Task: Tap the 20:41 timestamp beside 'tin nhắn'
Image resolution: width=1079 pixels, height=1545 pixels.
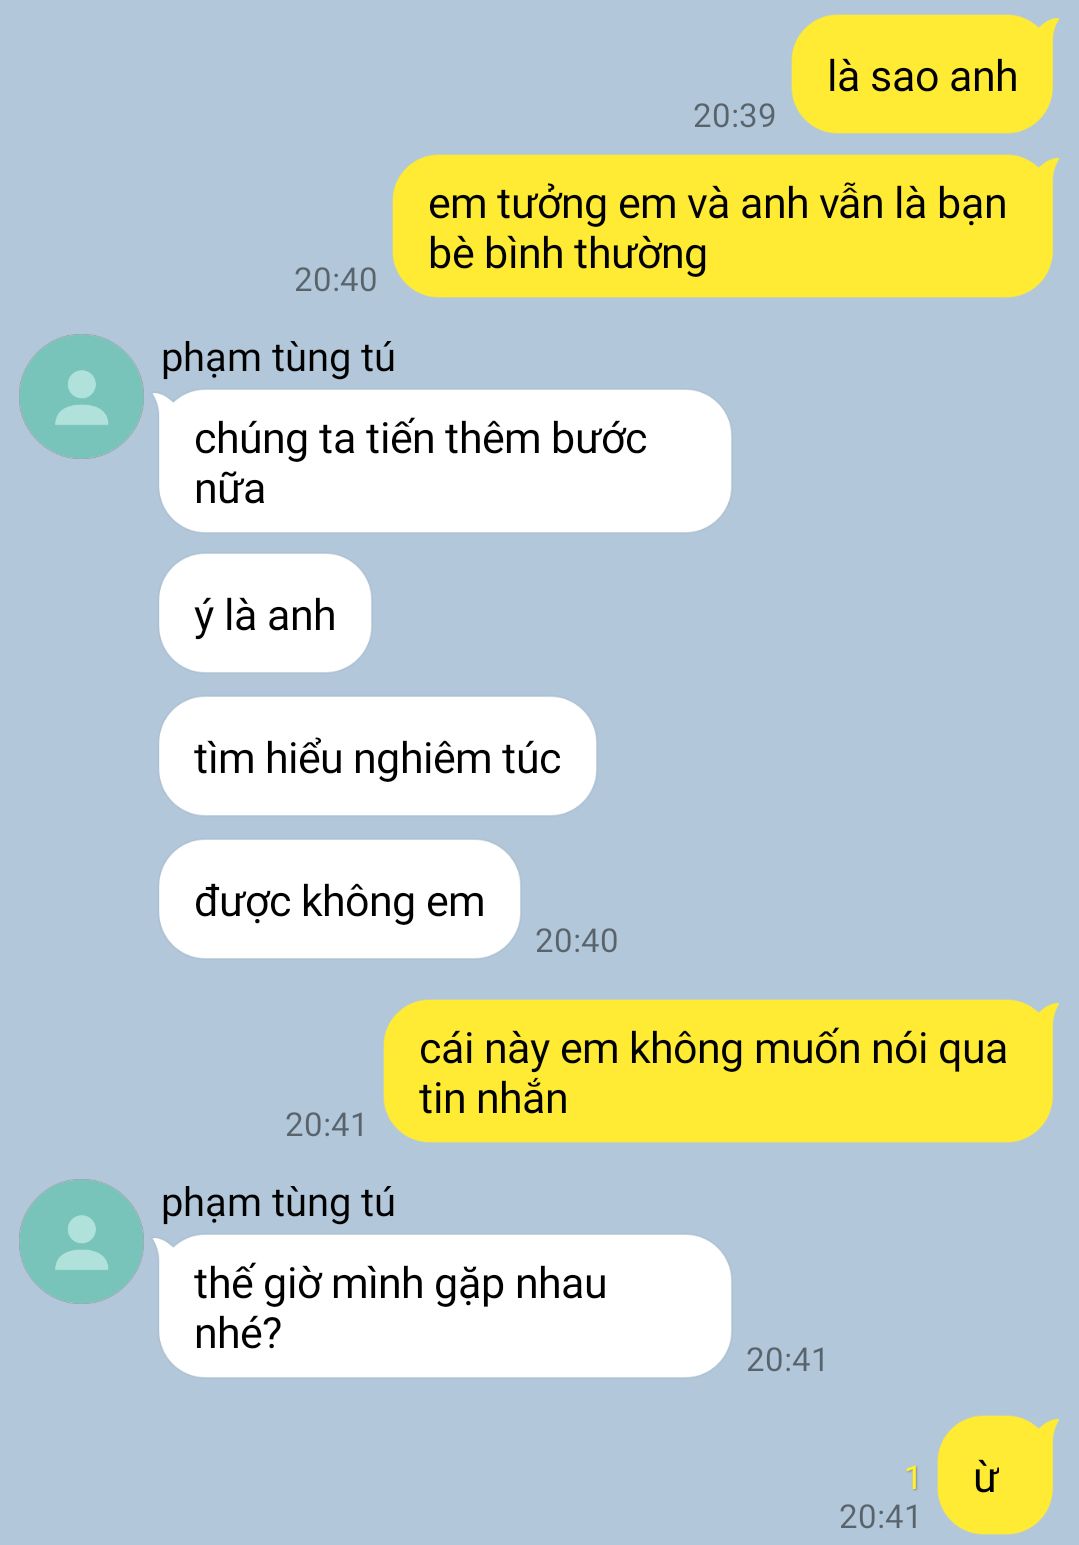Action: (326, 1125)
